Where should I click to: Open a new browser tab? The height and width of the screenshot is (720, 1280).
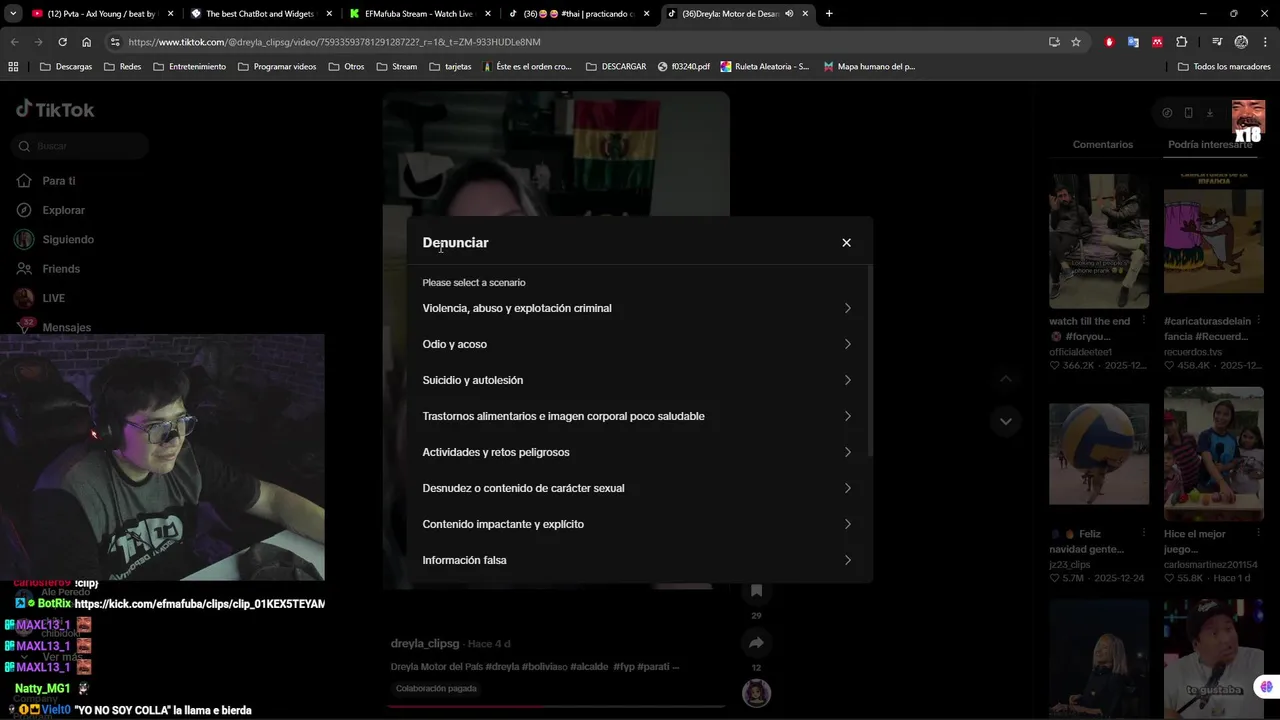(829, 14)
